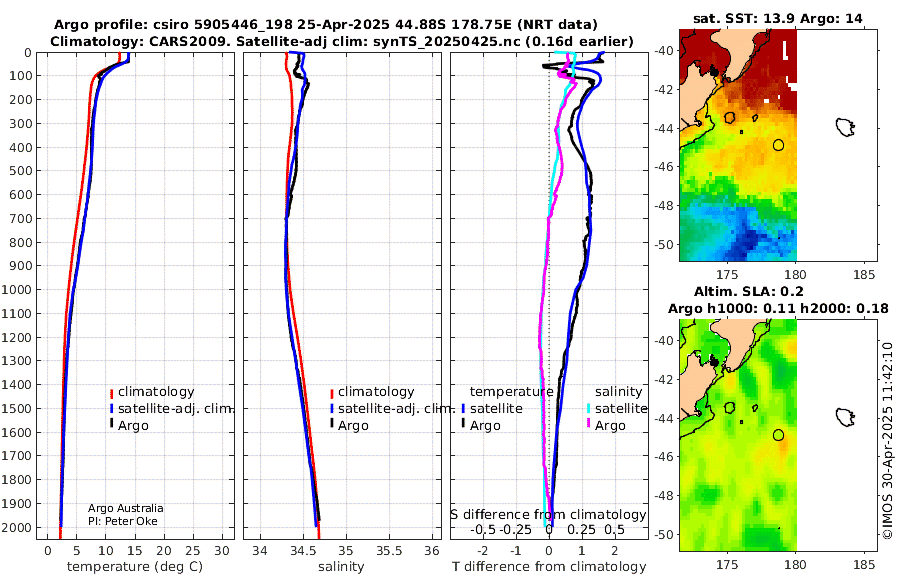Image resolution: width=900 pixels, height=580 pixels.
Task: Click the magenta salinity Argo legend marker
Action: [x=588, y=424]
